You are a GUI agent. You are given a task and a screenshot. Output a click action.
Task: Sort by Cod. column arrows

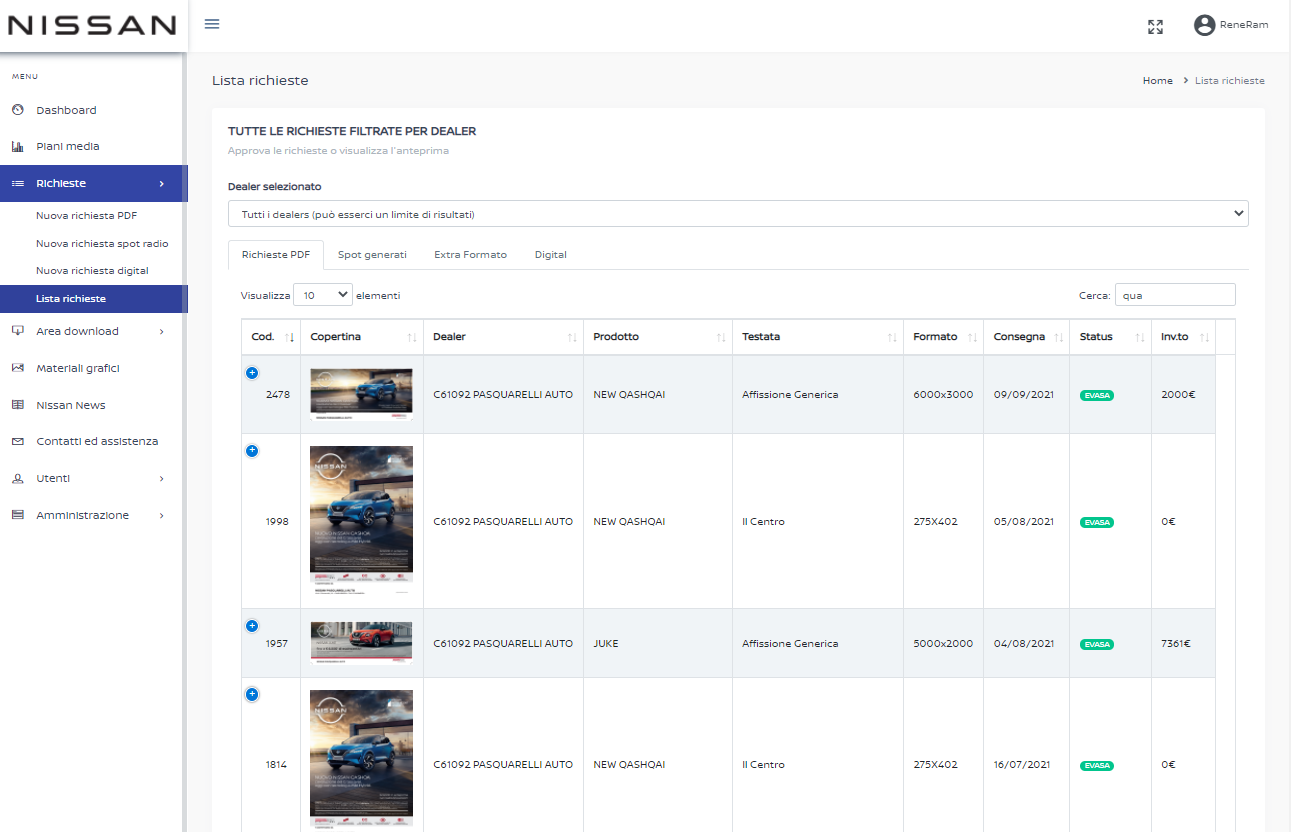coord(289,338)
